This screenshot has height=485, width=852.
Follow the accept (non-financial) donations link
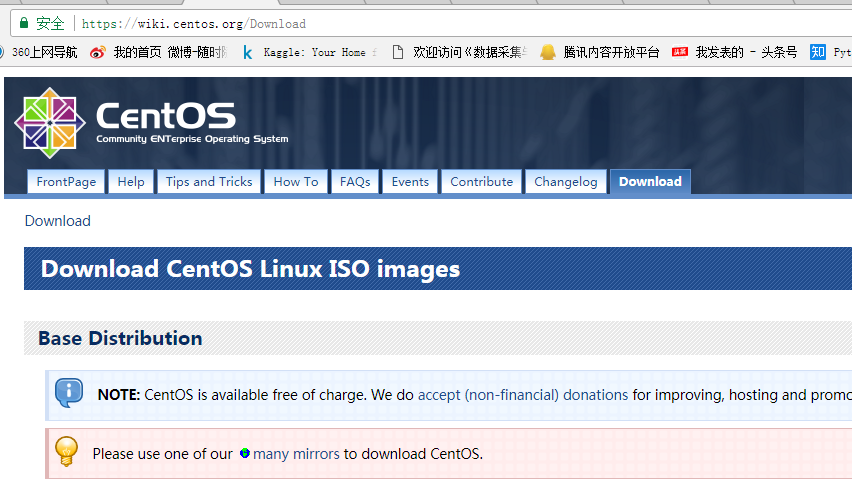pyautogui.click(x=523, y=395)
